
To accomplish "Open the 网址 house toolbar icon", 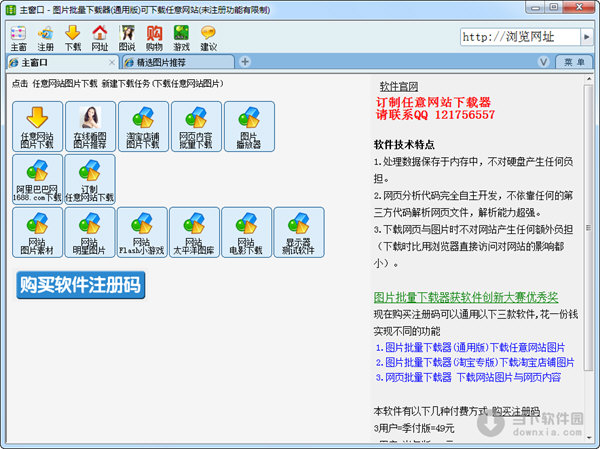I will point(100,38).
